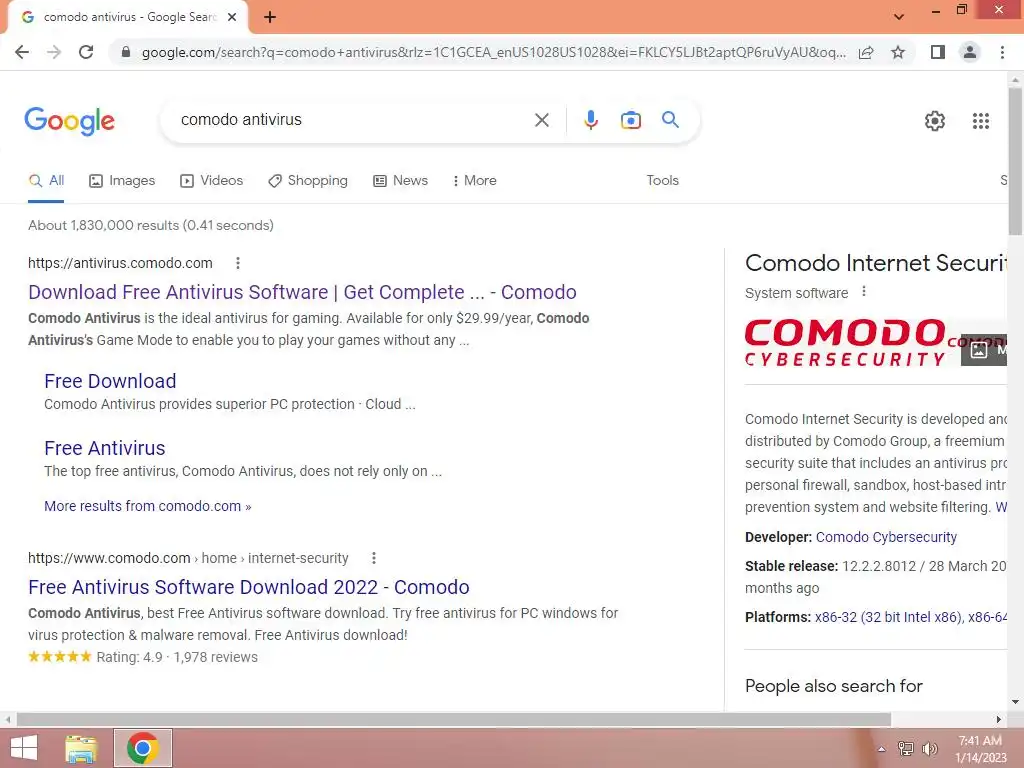The image size is (1024, 768).
Task: Open Free Antivirus Software Download 2022 result
Action: tap(248, 588)
